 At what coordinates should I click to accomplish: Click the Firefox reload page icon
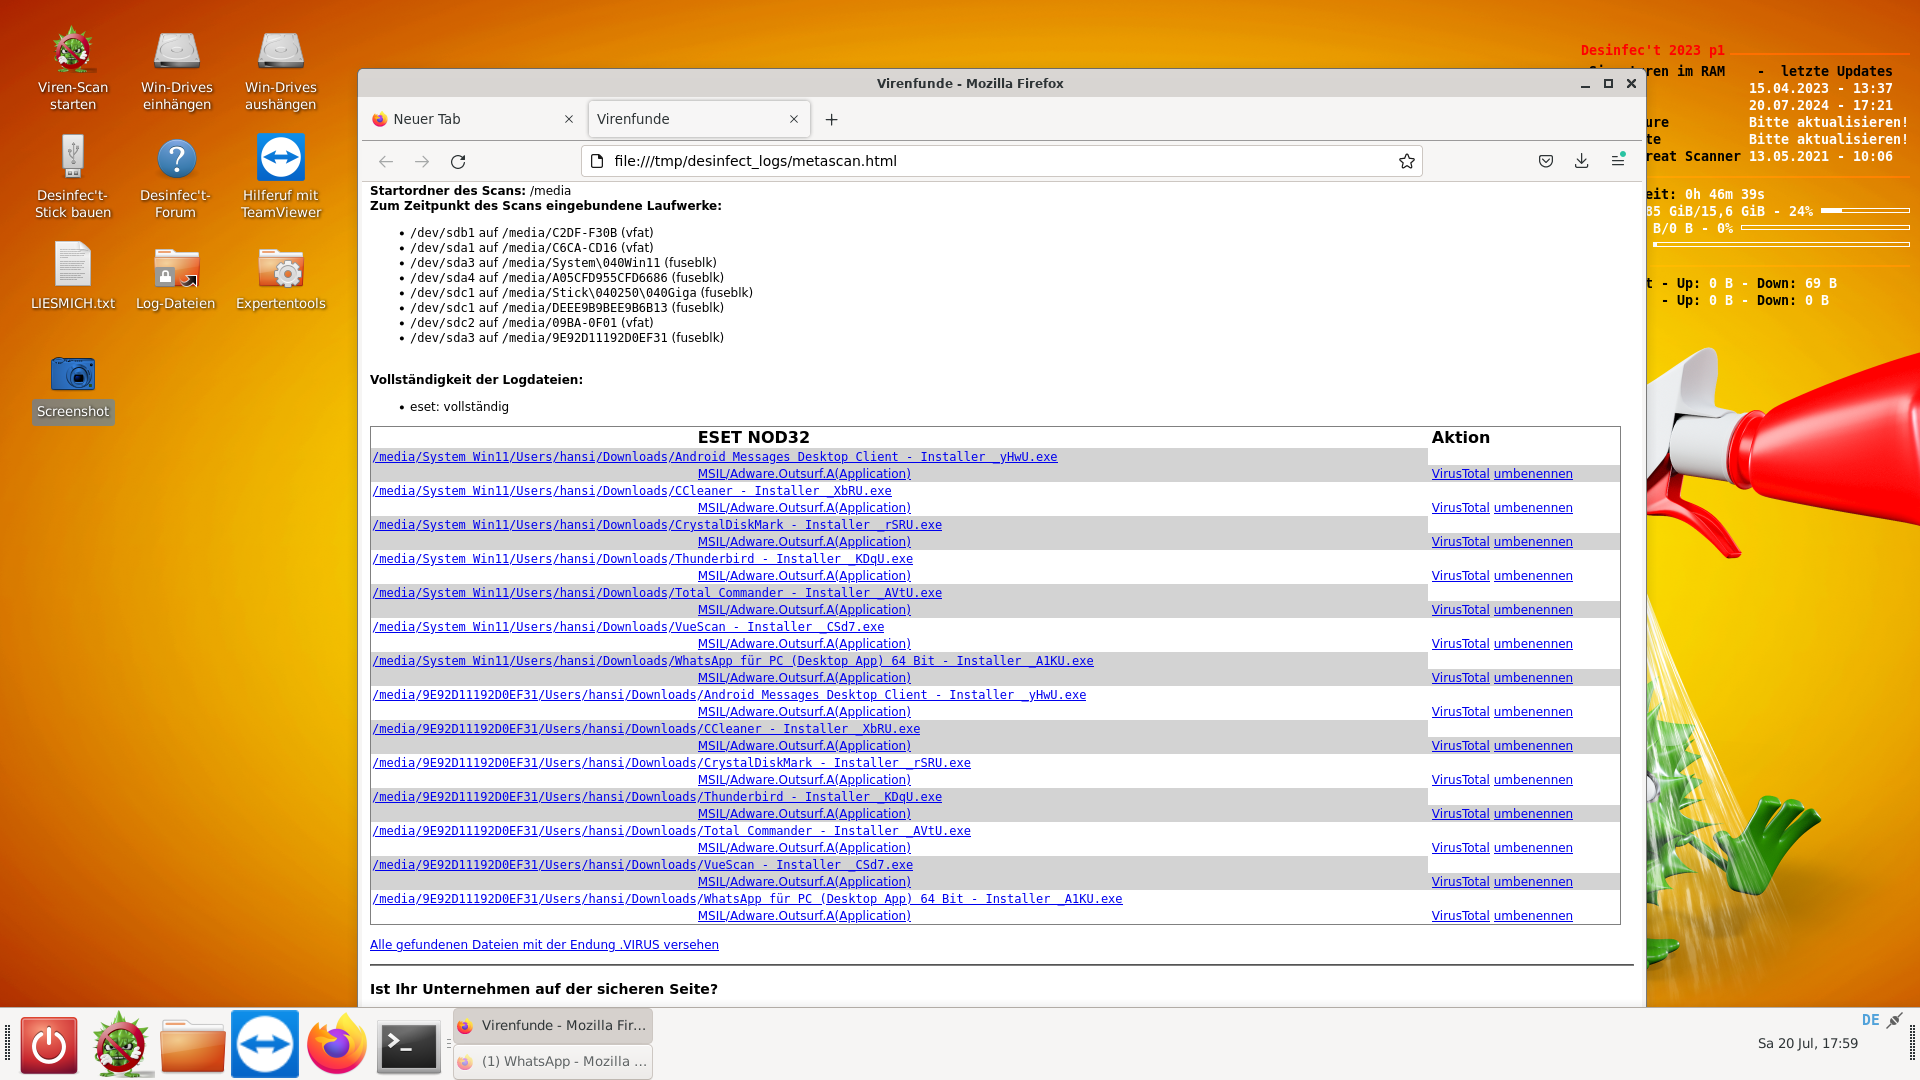coord(458,162)
